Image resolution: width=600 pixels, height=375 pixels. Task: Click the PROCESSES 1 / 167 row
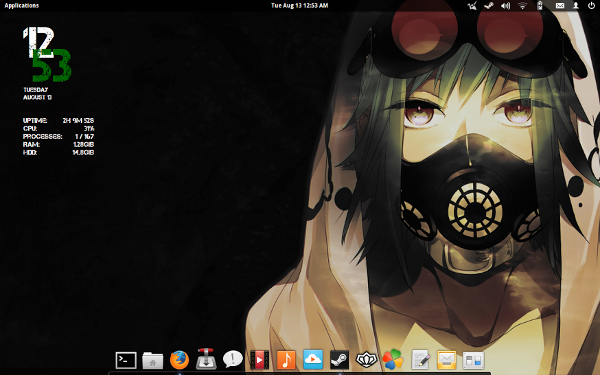[59, 136]
